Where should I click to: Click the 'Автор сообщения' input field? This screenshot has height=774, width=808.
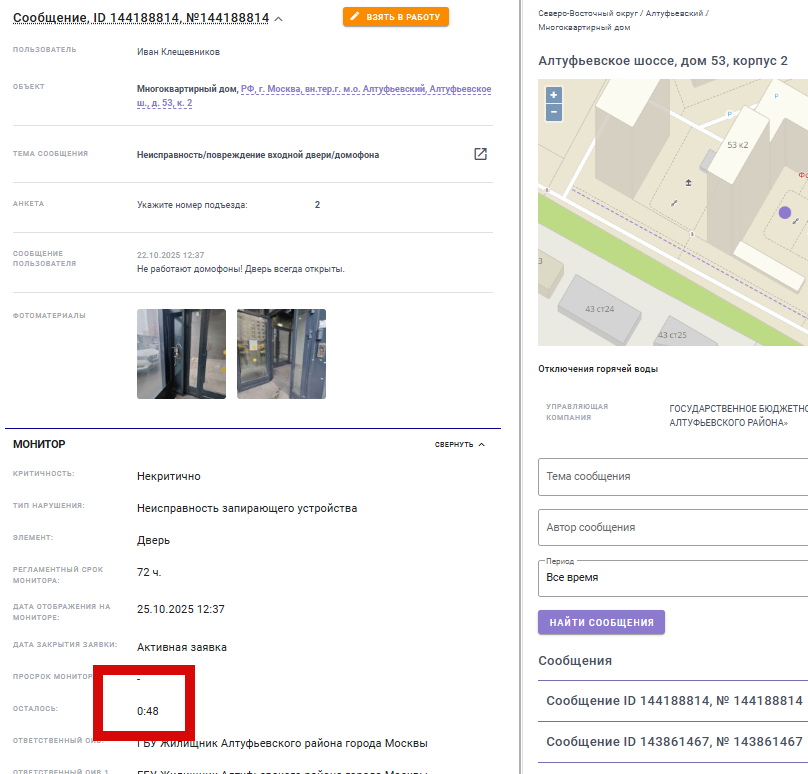coord(673,528)
